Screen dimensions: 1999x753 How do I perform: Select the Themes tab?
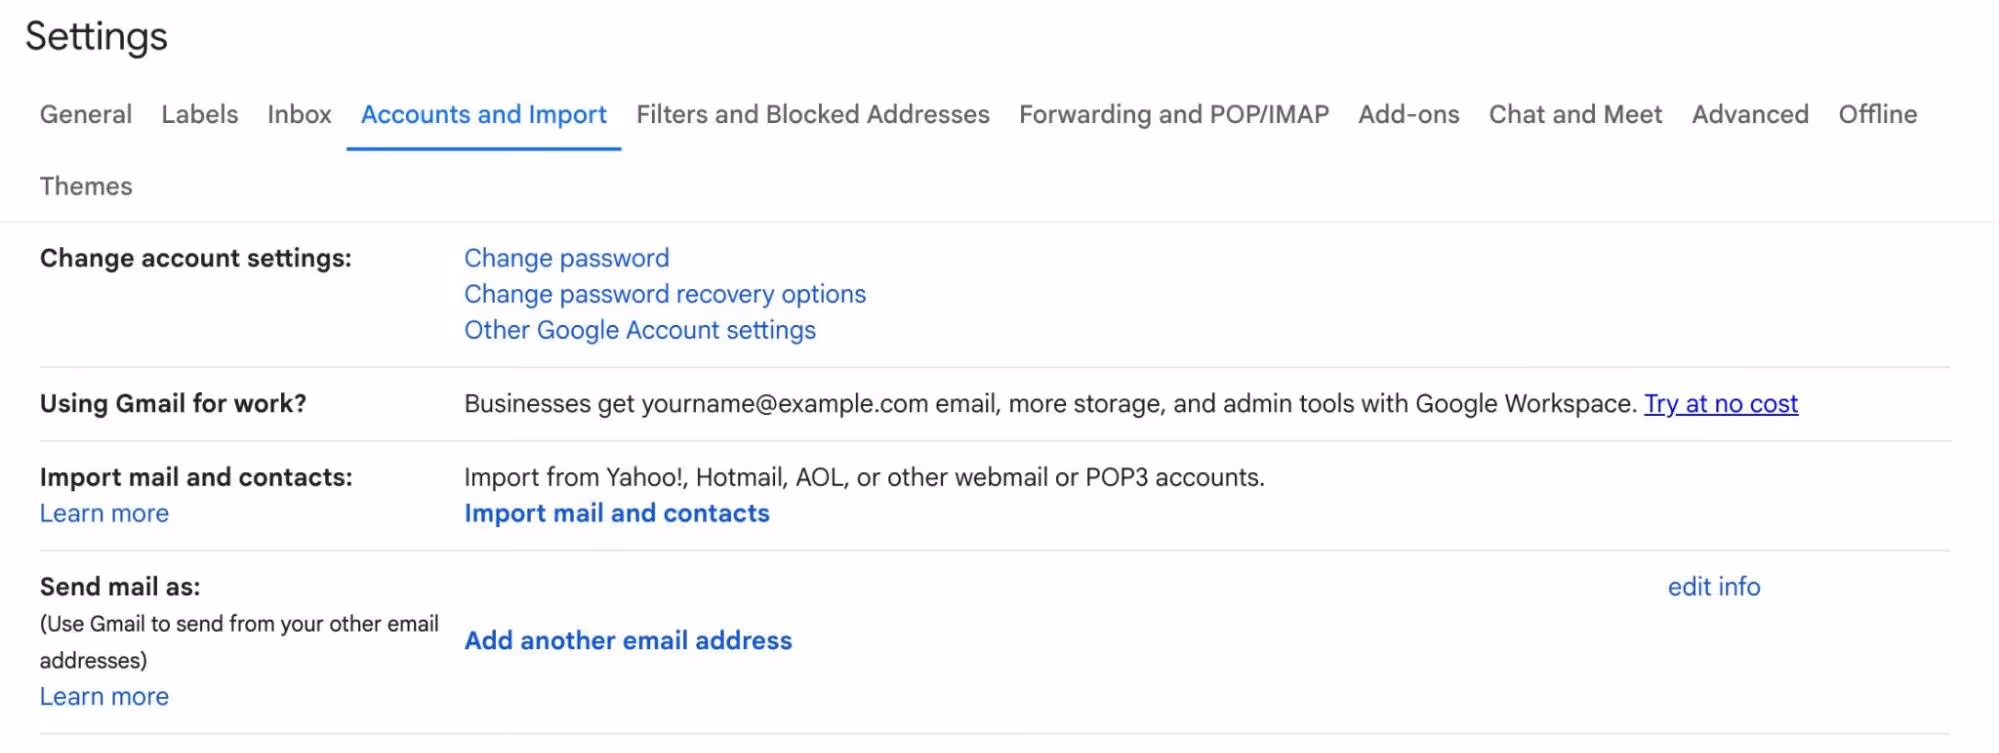coord(85,185)
